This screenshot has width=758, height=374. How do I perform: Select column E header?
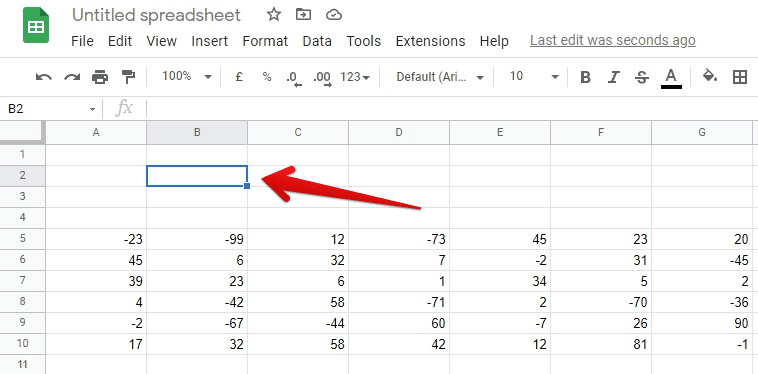click(x=500, y=132)
